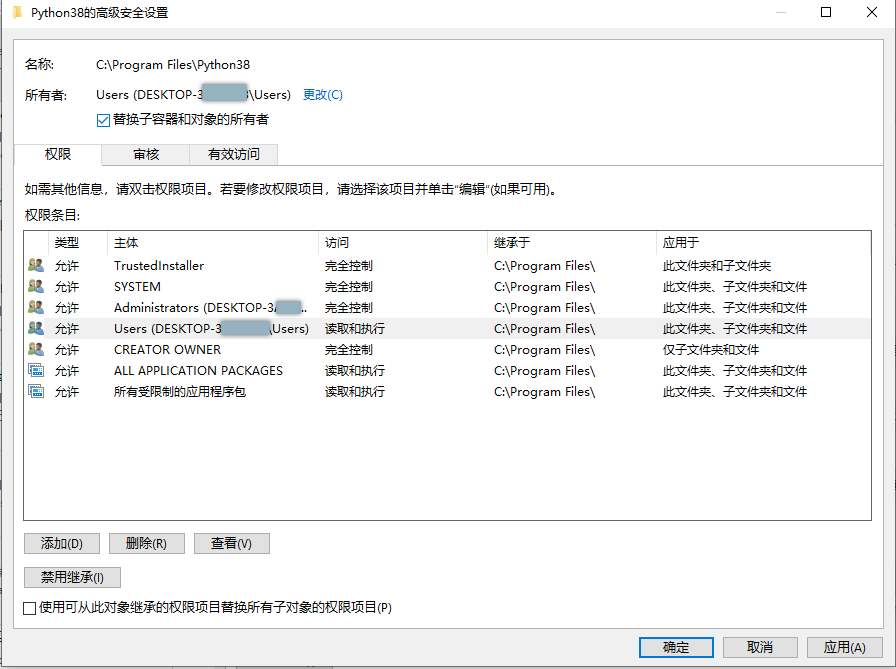Cancel with the 取消 button
The height and width of the screenshot is (669, 896).
[x=760, y=647]
